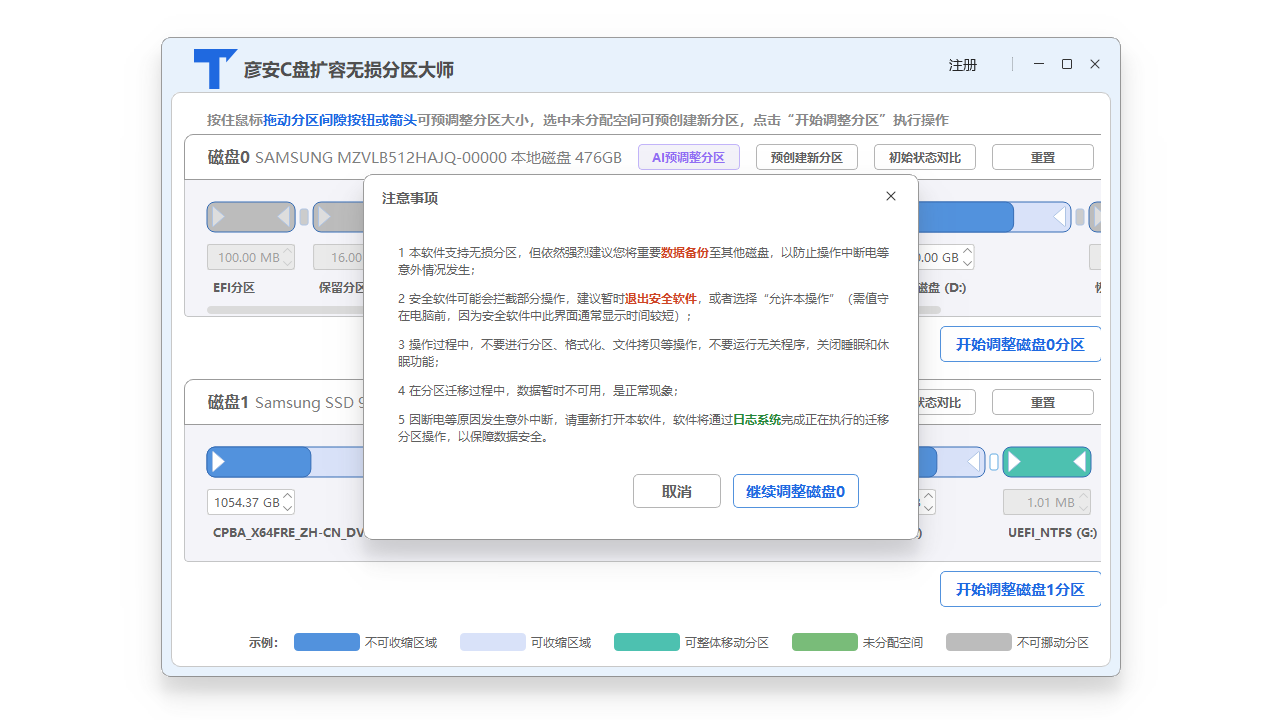Image resolution: width=1280 pixels, height=720 pixels.
Task: Decrease the 1054.37 GB value with the down arrow
Action: tap(288, 508)
